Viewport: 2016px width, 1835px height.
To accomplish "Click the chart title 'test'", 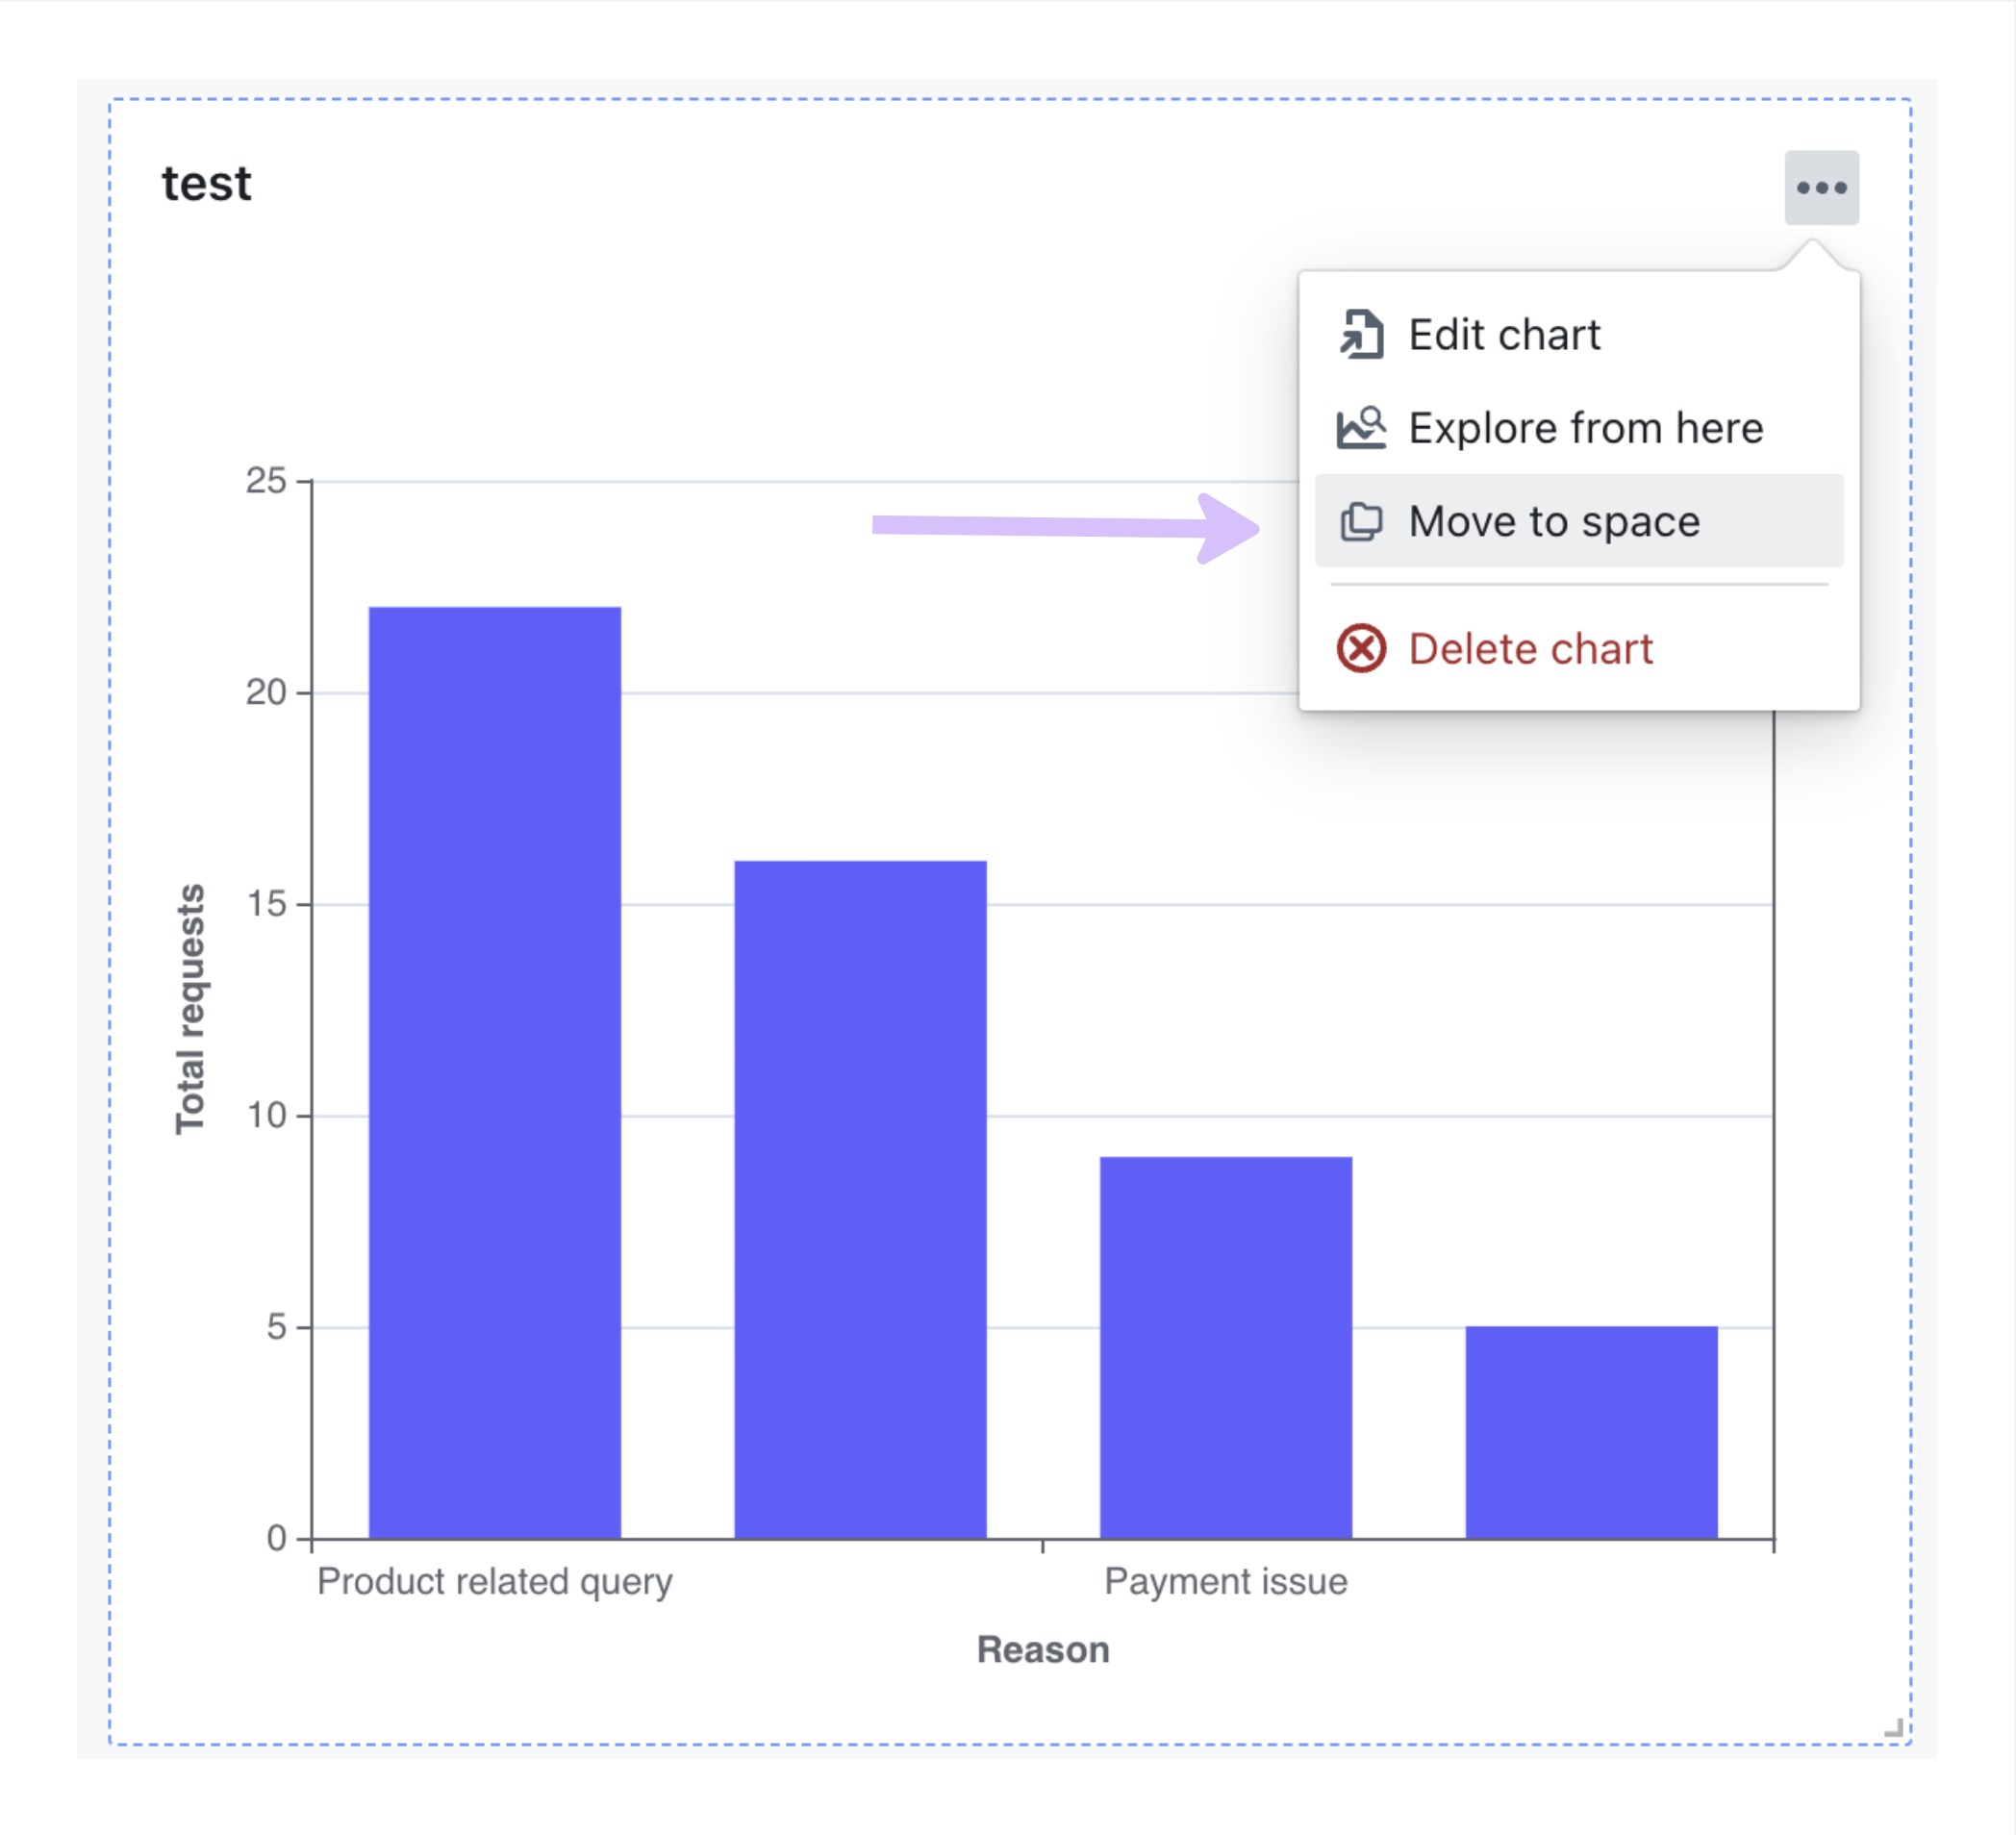I will 206,184.
